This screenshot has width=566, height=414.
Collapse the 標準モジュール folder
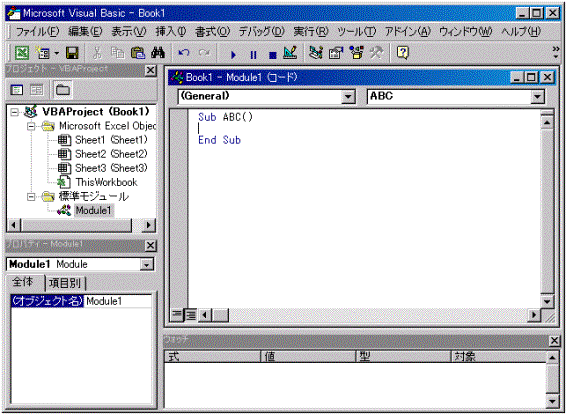tap(31, 197)
